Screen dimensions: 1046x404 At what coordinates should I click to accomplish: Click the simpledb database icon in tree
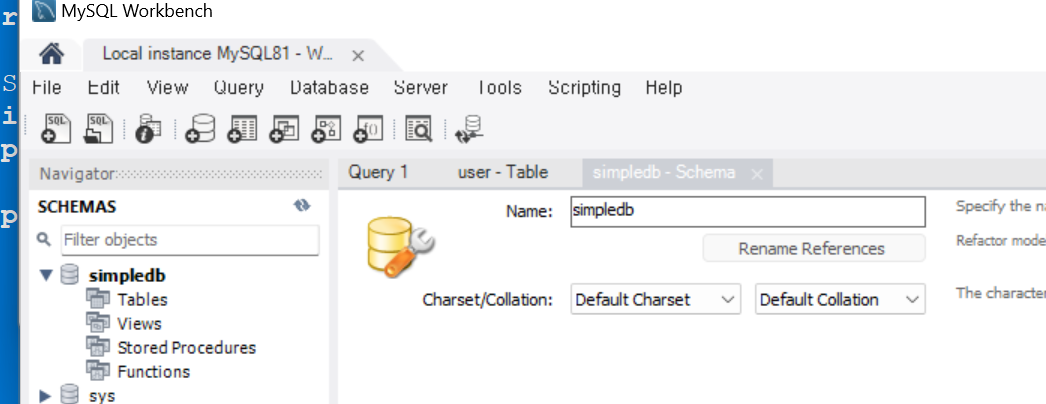69,275
